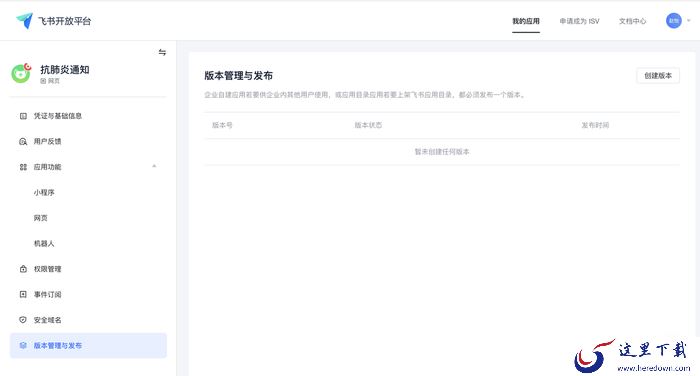This screenshot has width=700, height=376.
Task: Click the 创建版本 button
Action: [x=658, y=75]
